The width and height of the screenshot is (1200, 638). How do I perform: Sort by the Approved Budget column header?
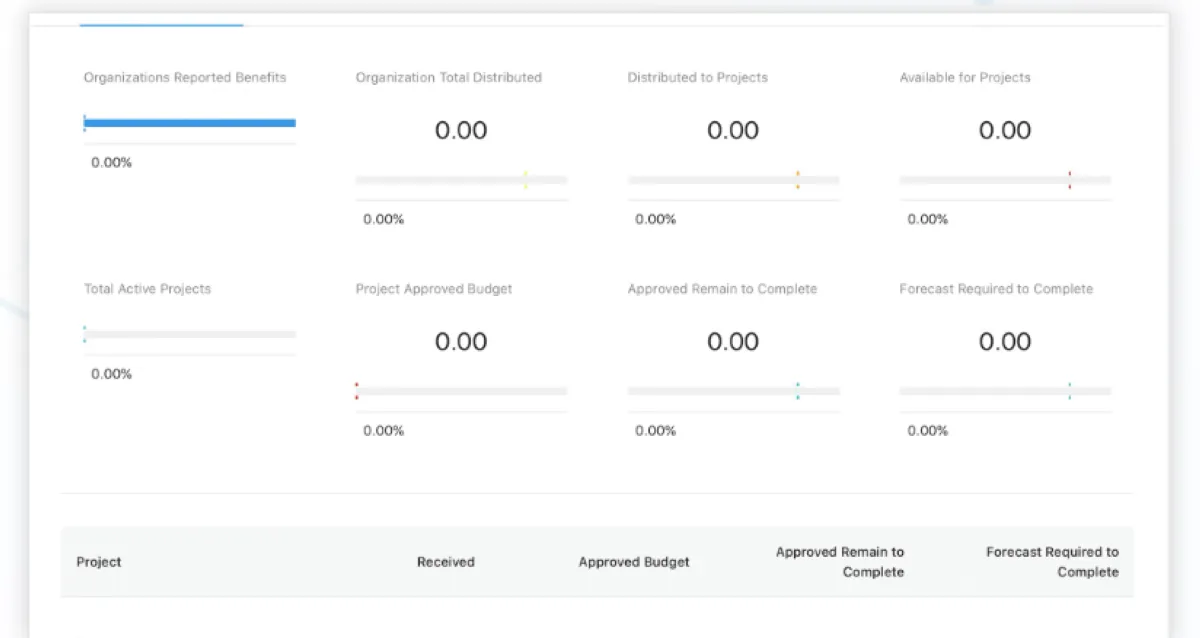634,562
